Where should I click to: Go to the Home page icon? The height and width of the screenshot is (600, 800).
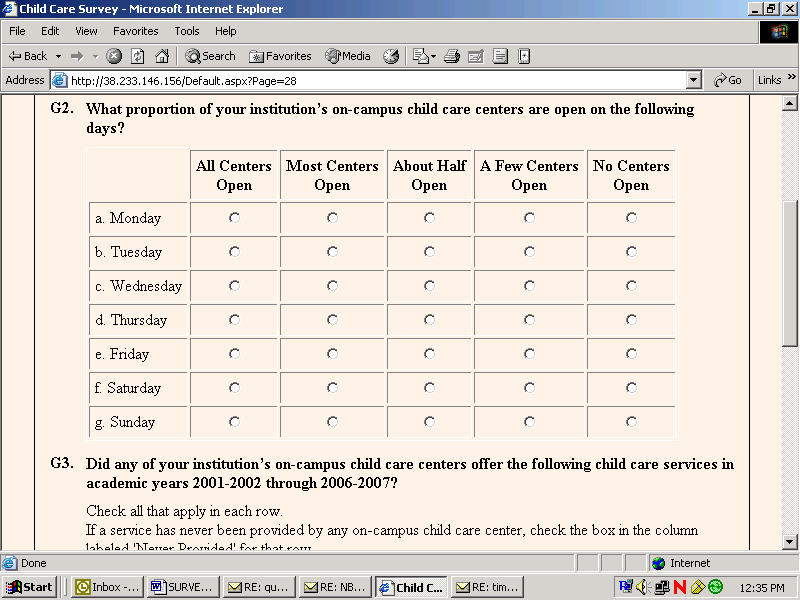pyautogui.click(x=161, y=56)
